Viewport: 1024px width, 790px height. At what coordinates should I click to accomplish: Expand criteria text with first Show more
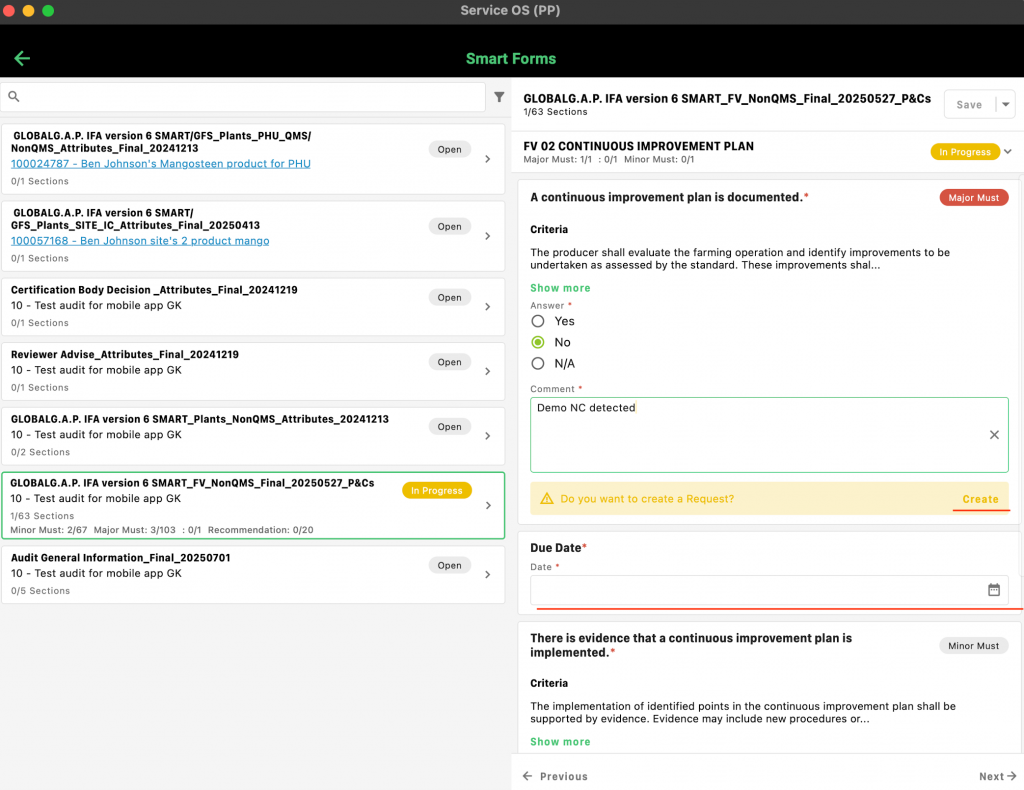(x=560, y=288)
